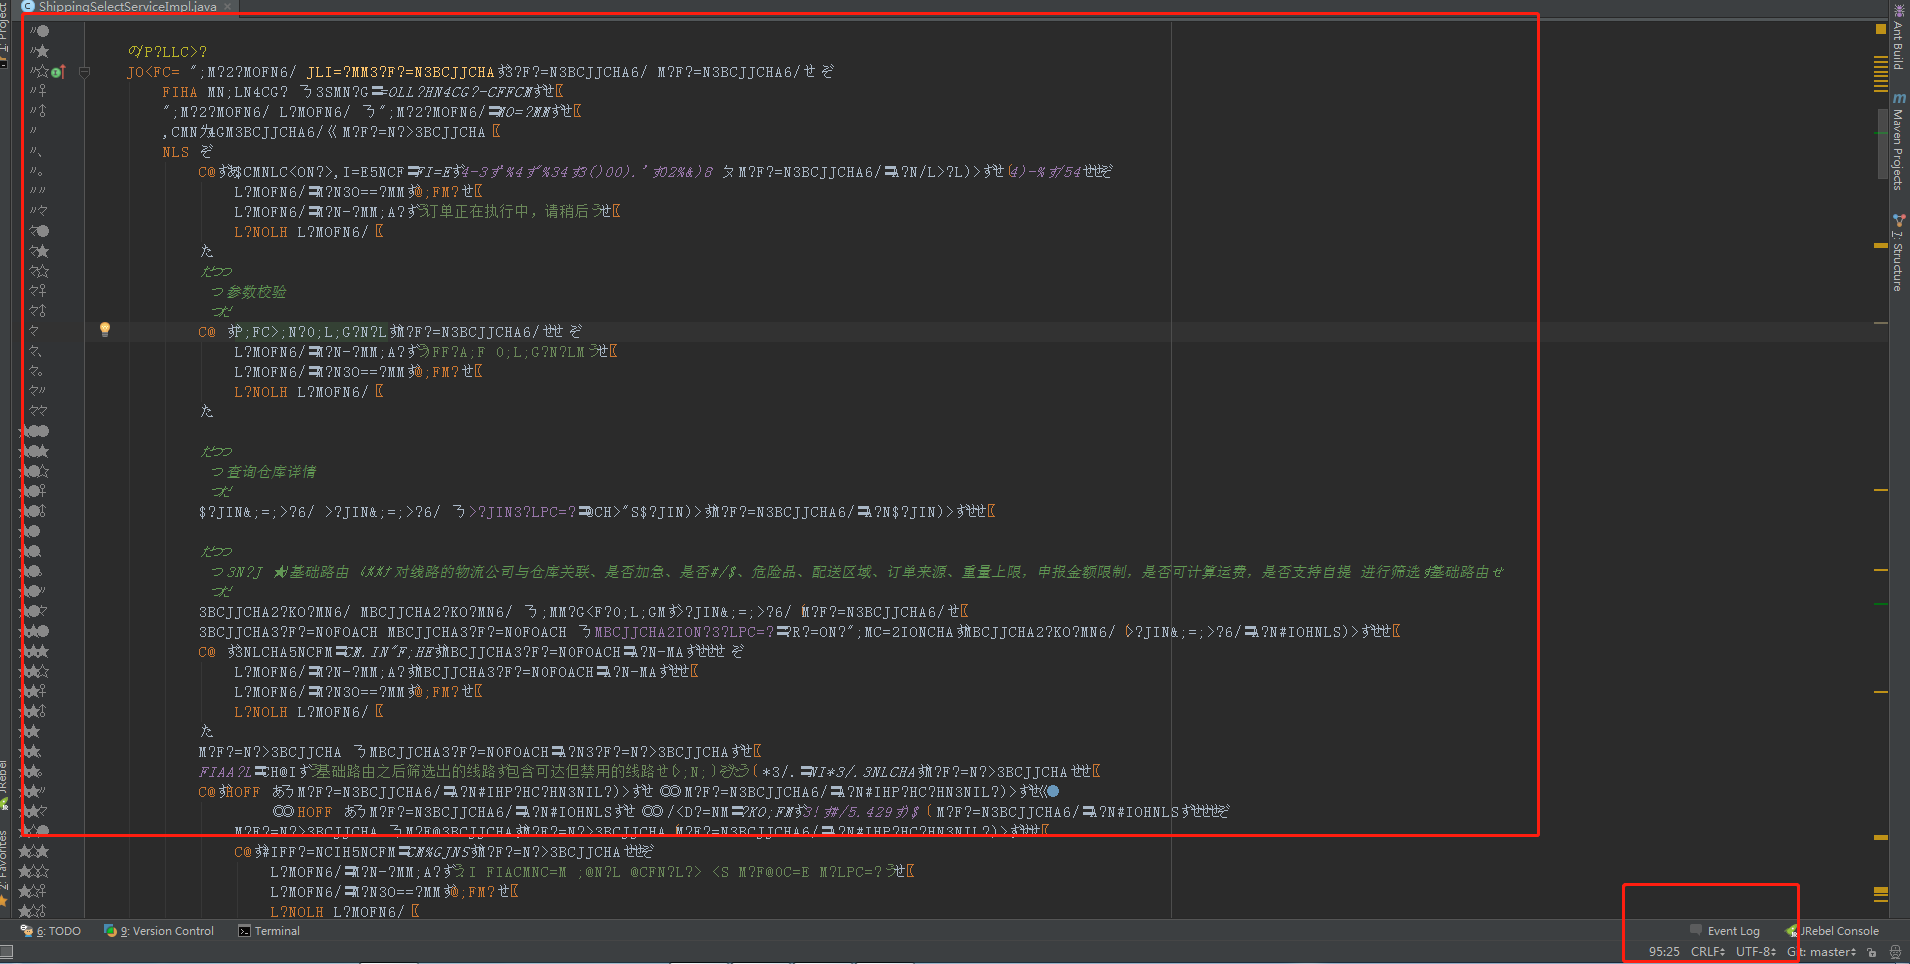Click the Ant Build icon on right stripe
Viewport: 1910px width, 964px height.
point(1899,10)
